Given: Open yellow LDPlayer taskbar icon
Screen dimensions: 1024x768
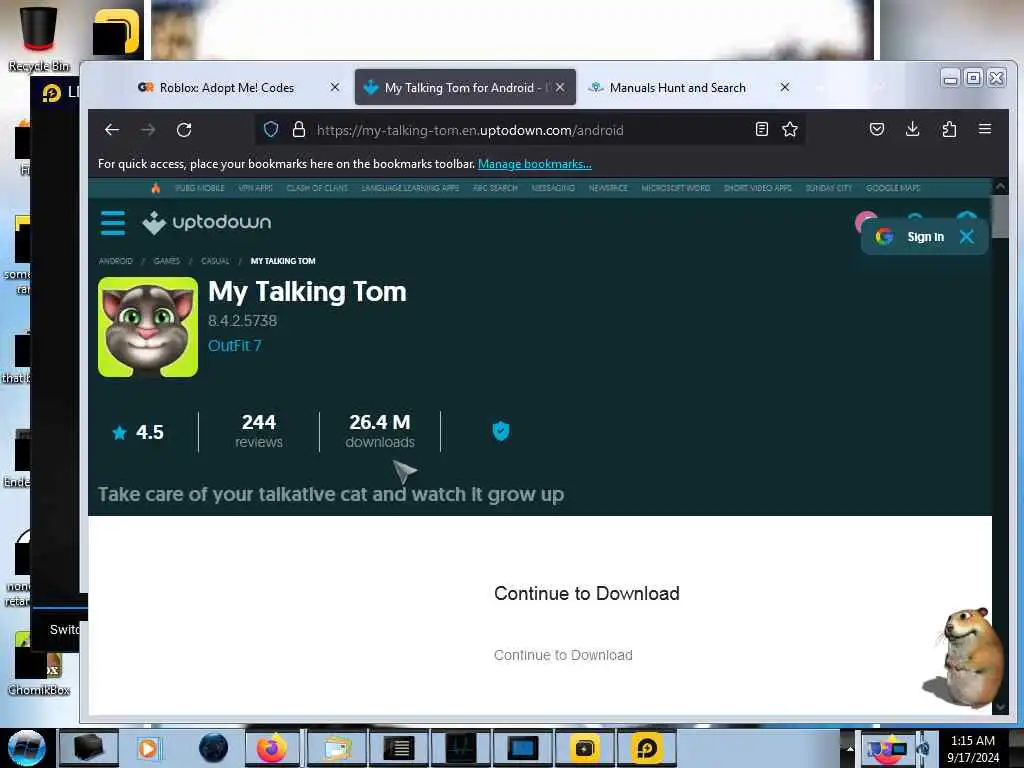Looking at the screenshot, I should [647, 748].
